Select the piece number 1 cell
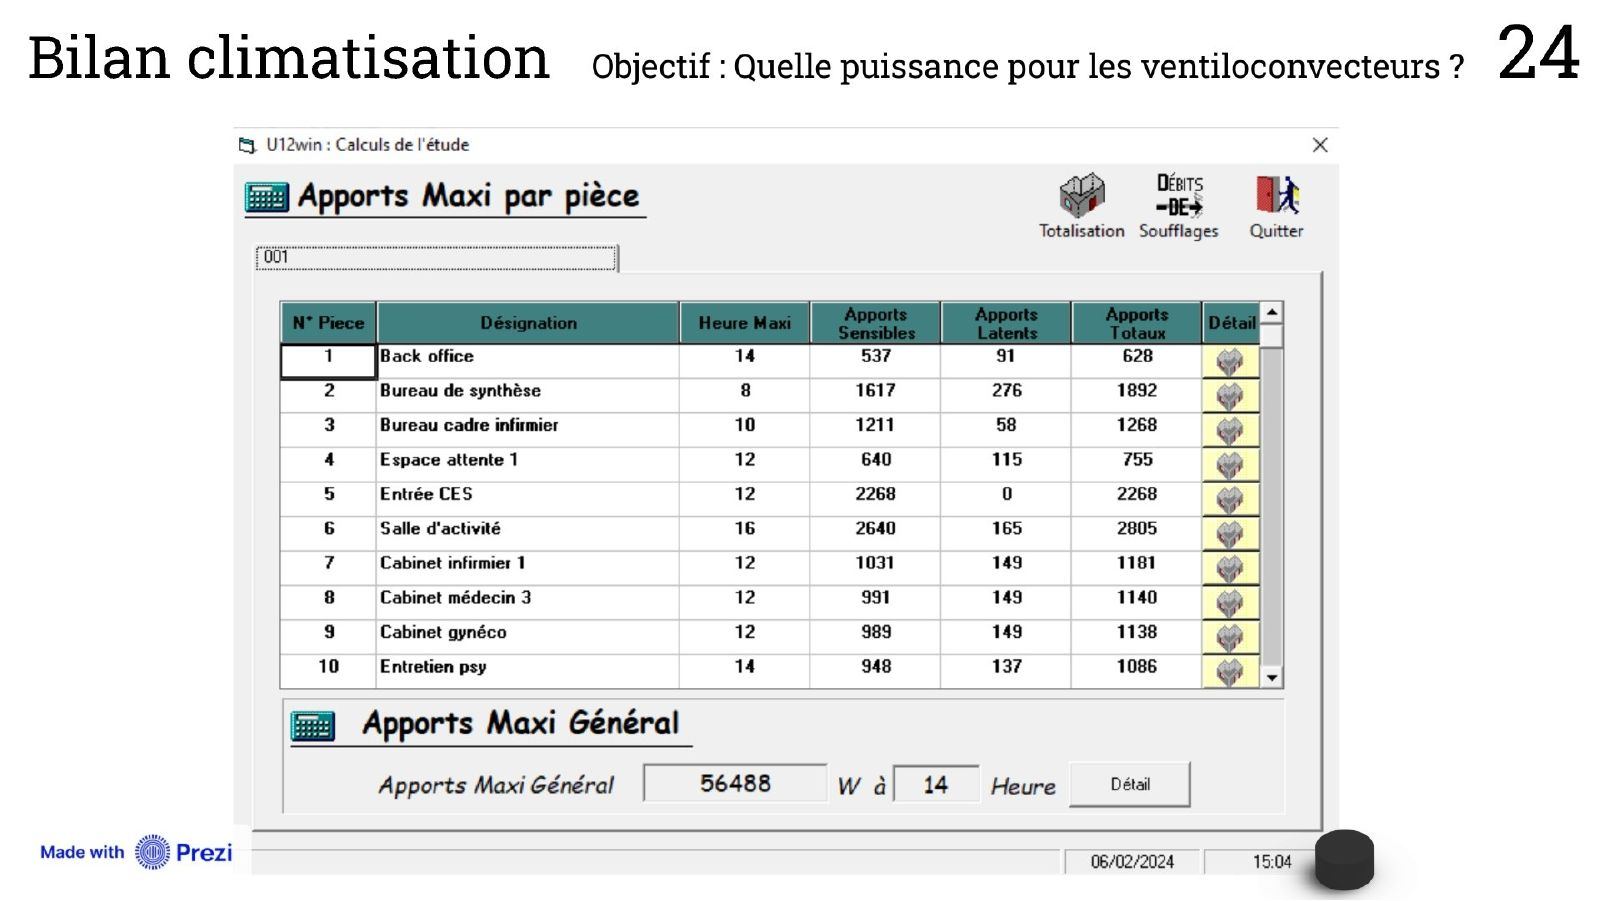The width and height of the screenshot is (1600, 901). pyautogui.click(x=328, y=361)
